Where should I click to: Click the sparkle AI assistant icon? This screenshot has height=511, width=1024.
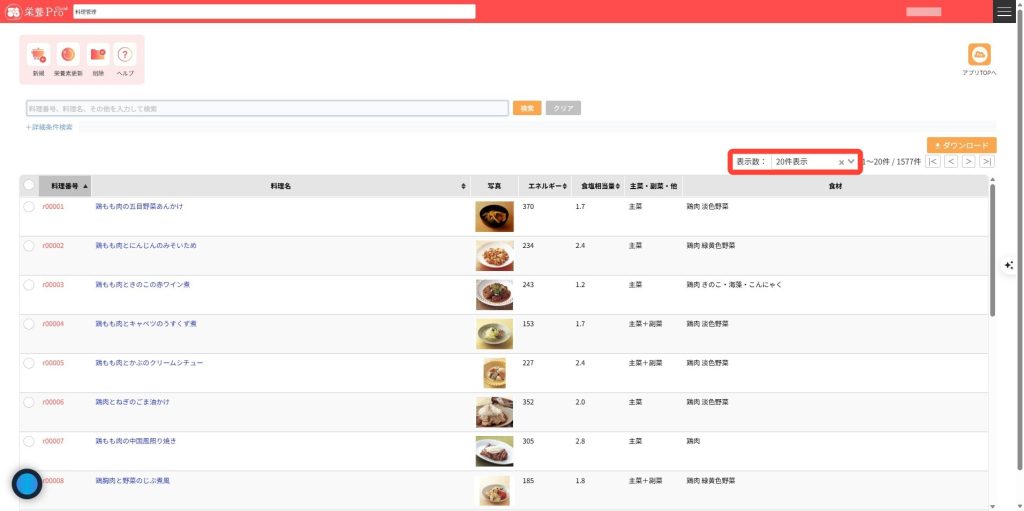1009,265
